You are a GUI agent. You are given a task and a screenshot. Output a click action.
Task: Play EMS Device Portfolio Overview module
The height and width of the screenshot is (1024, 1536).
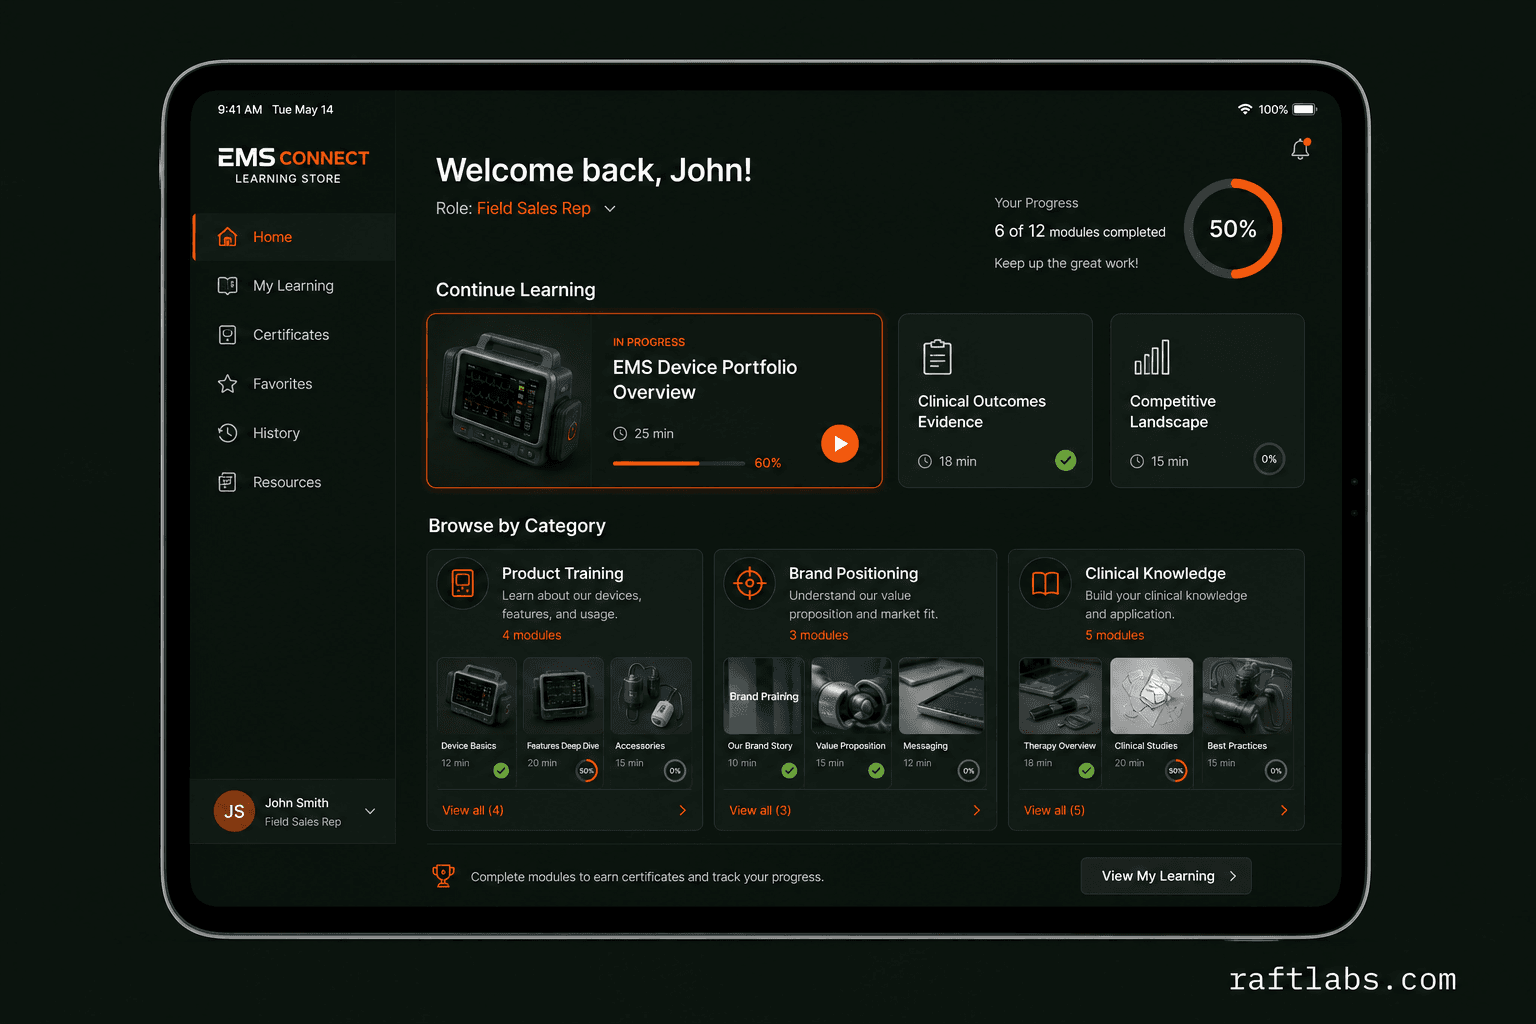(840, 443)
